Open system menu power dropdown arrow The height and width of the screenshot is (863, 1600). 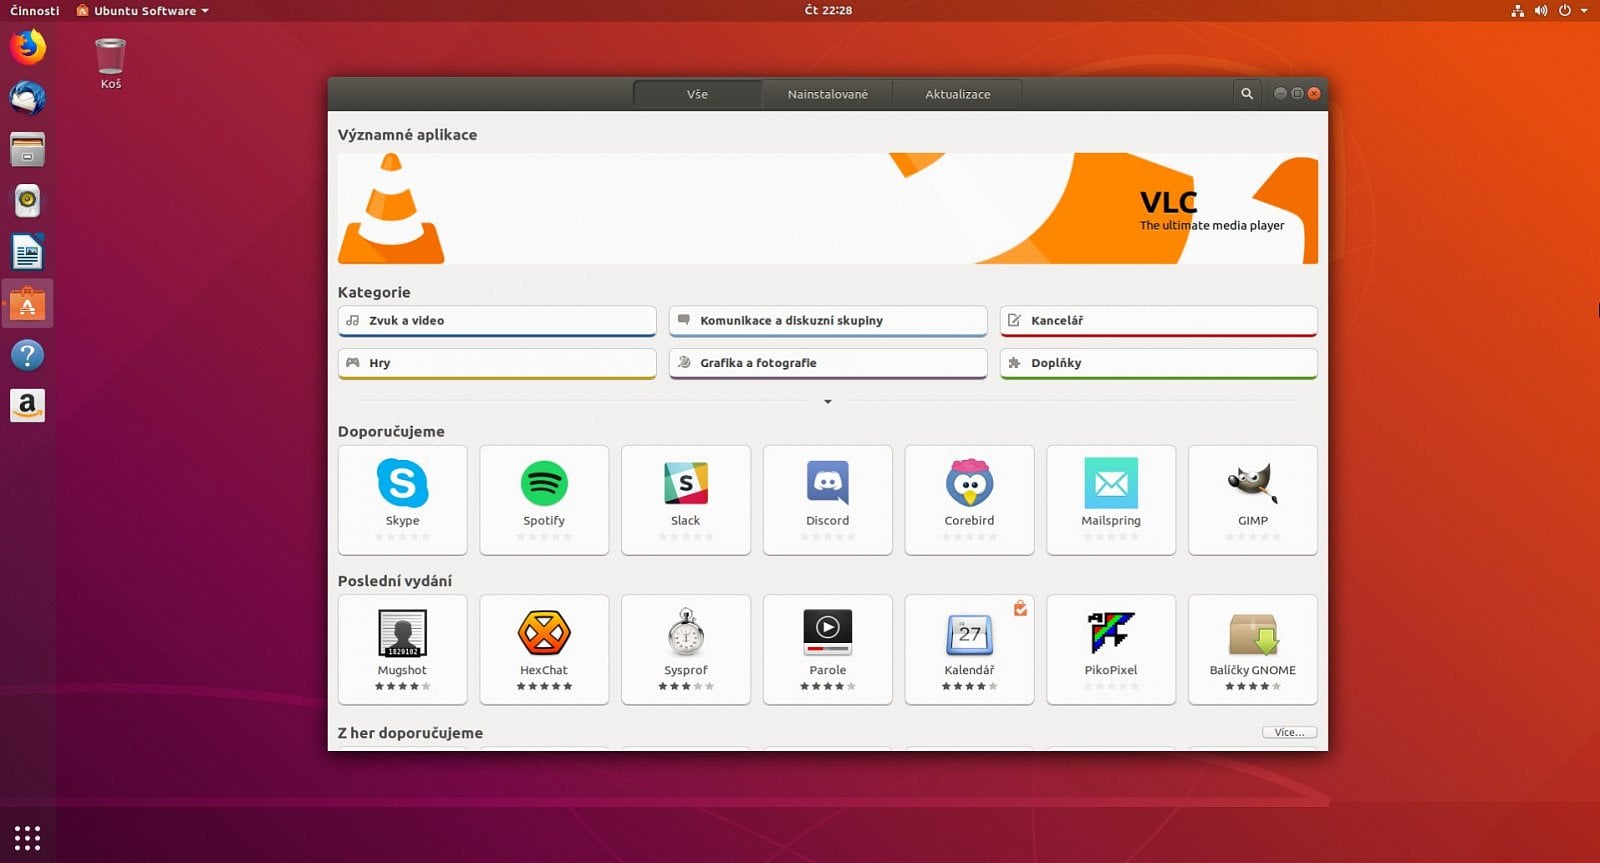tap(1584, 10)
